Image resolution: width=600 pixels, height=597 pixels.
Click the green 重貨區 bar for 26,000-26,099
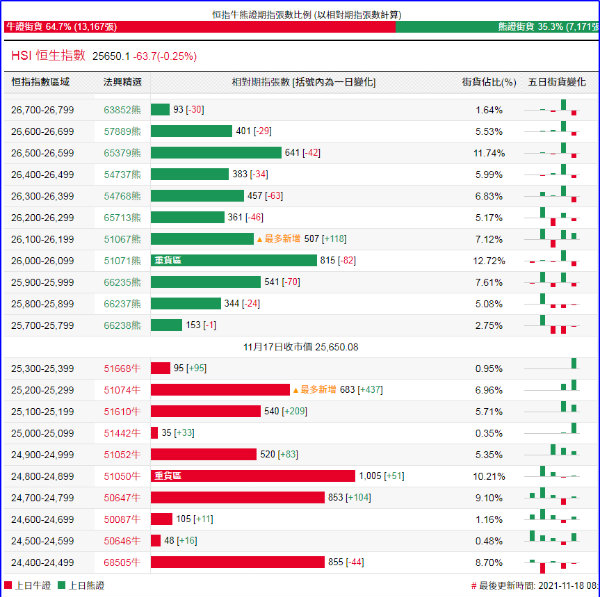click(x=234, y=260)
